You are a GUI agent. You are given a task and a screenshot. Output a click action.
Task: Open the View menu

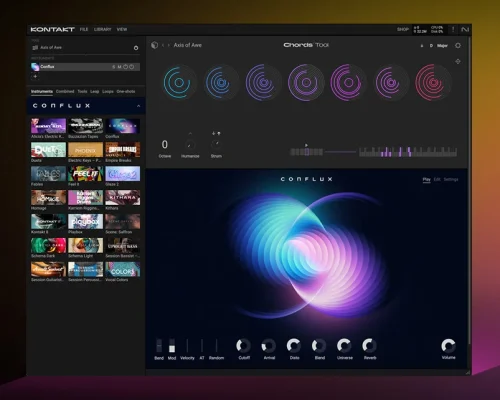[x=122, y=29]
